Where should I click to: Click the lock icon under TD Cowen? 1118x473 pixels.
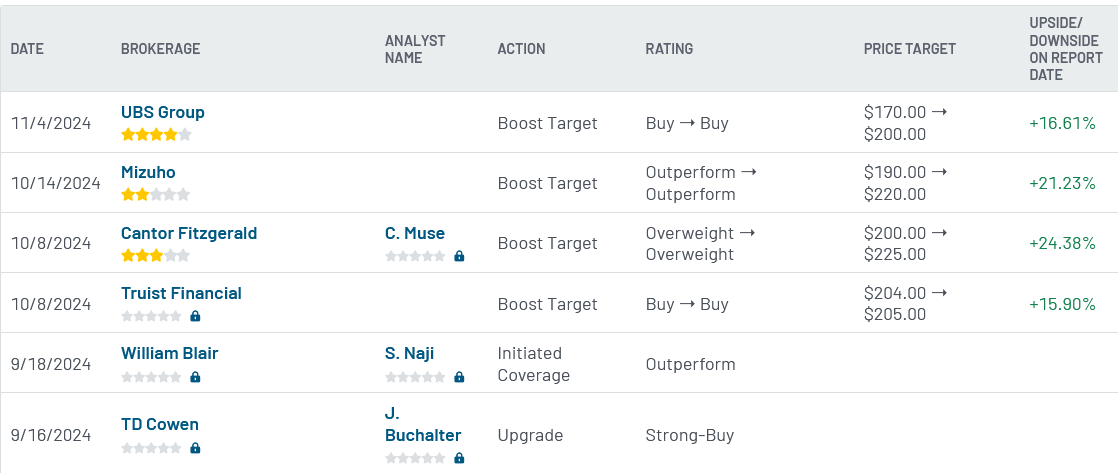(x=195, y=448)
